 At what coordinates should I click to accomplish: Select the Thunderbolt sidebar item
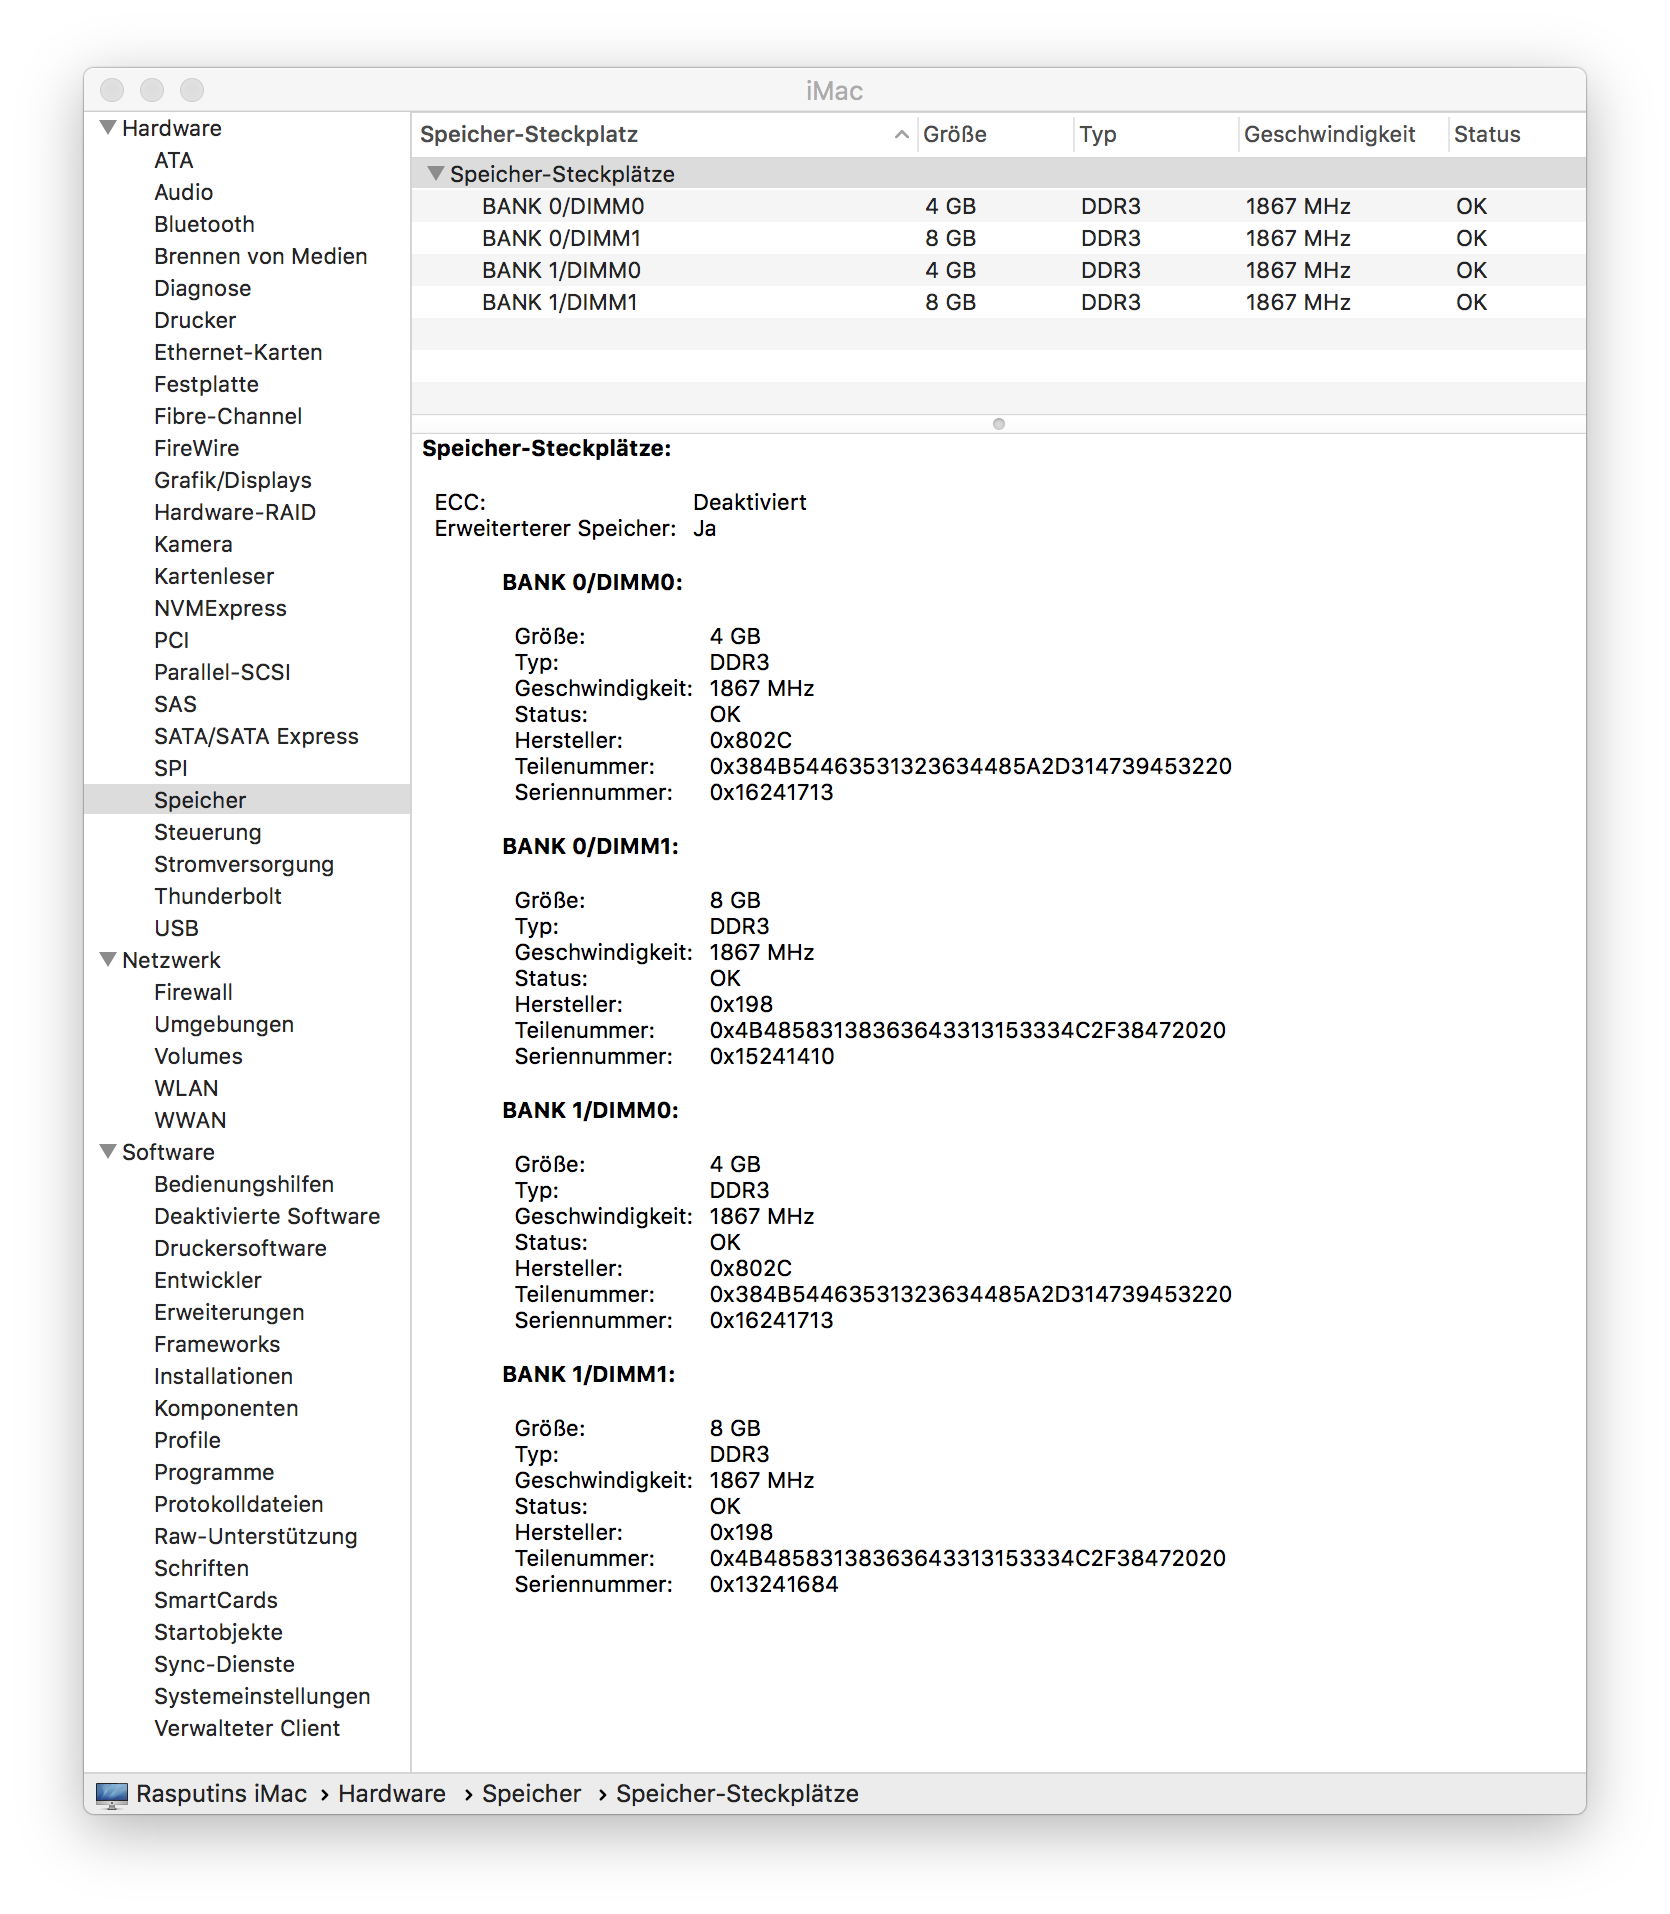coord(217,896)
